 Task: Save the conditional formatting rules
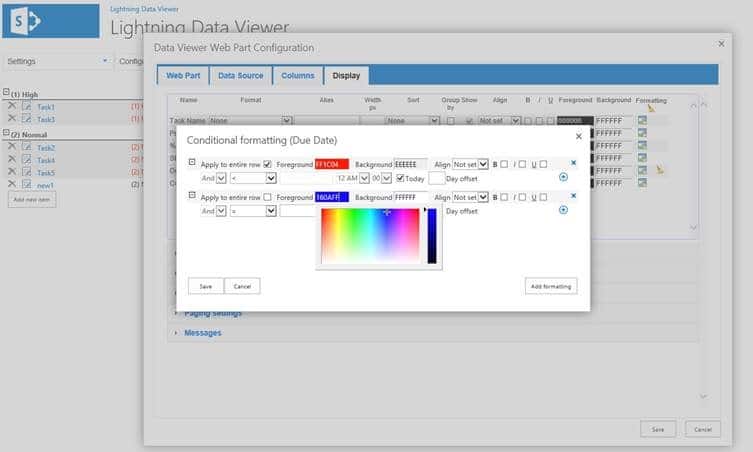click(206, 286)
